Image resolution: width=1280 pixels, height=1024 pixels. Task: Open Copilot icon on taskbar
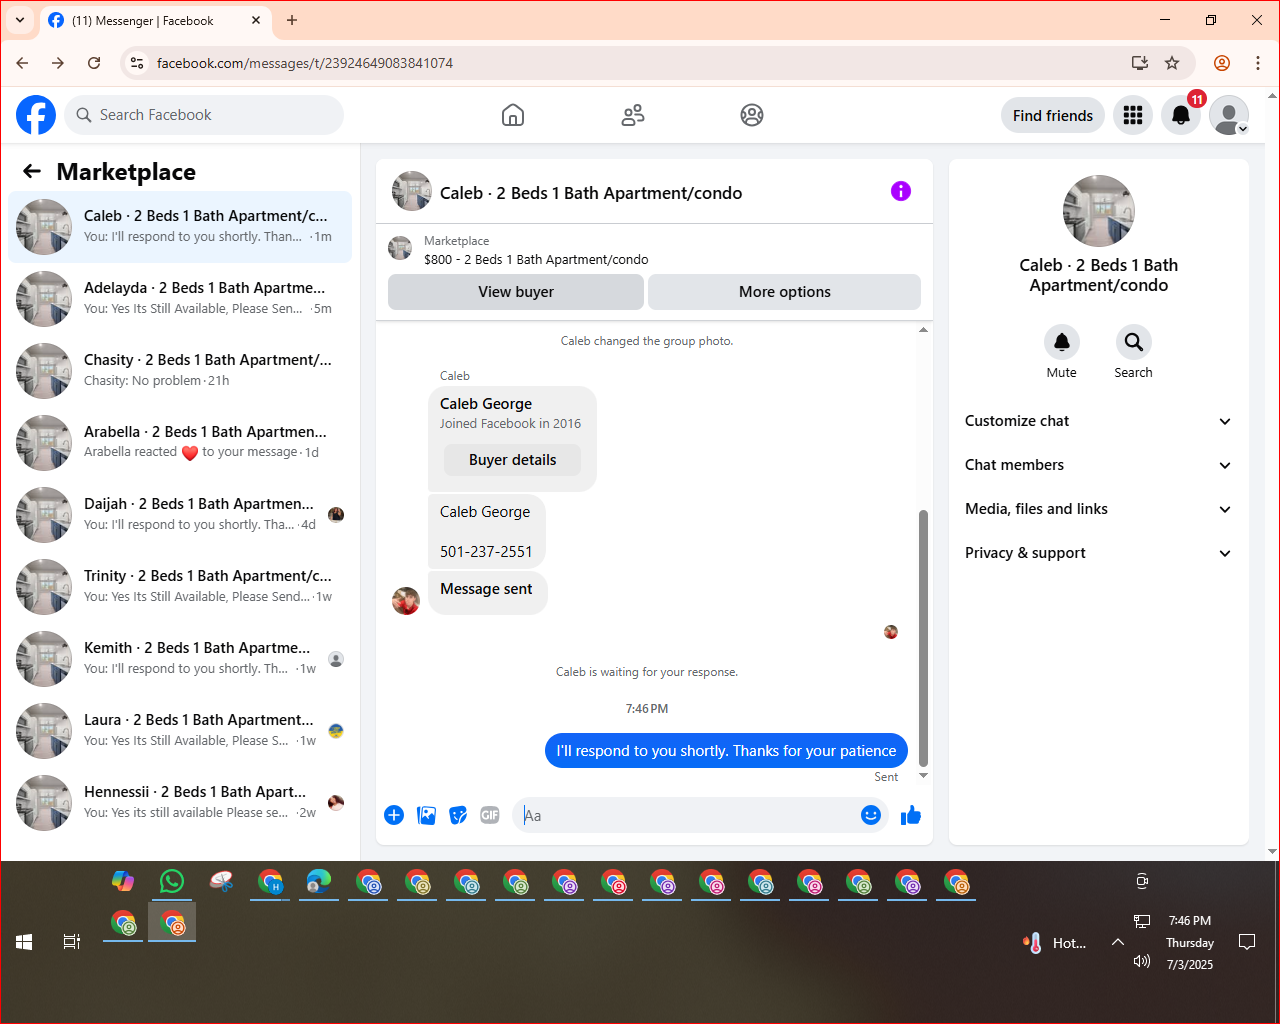[123, 881]
